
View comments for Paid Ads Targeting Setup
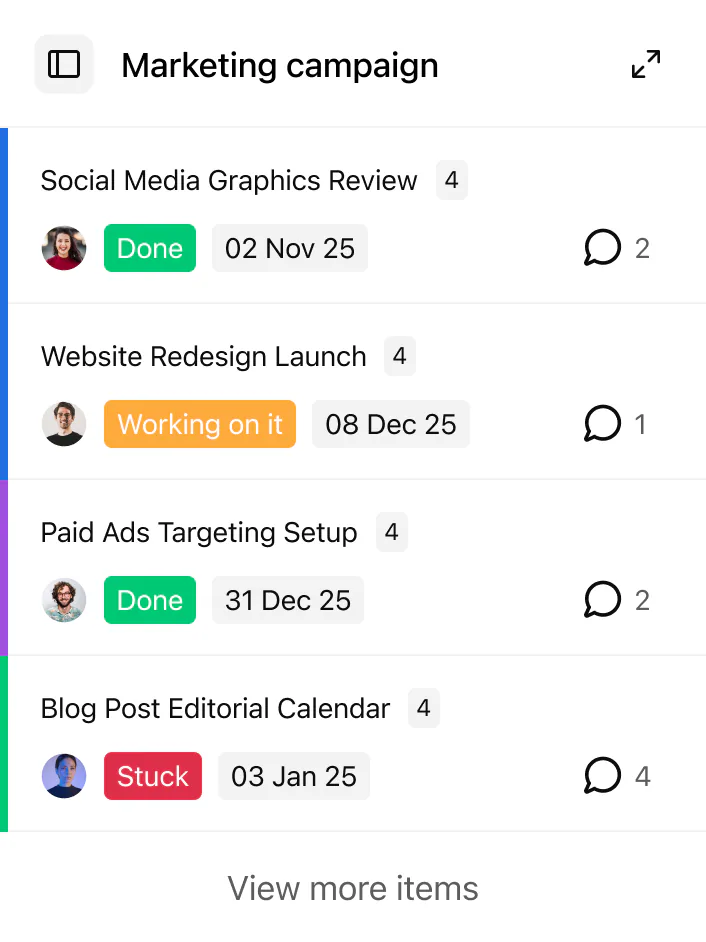603,599
